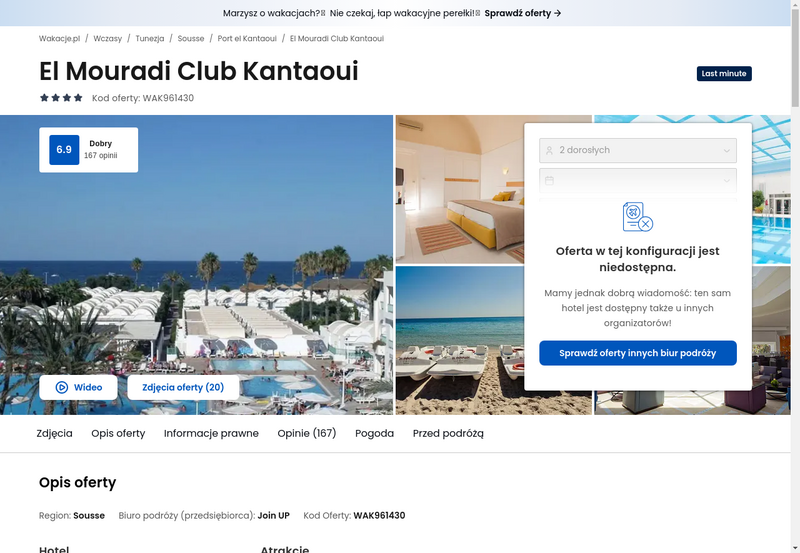Image resolution: width=800 pixels, height=553 pixels.
Task: Click the Last minute badge
Action: [724, 73]
